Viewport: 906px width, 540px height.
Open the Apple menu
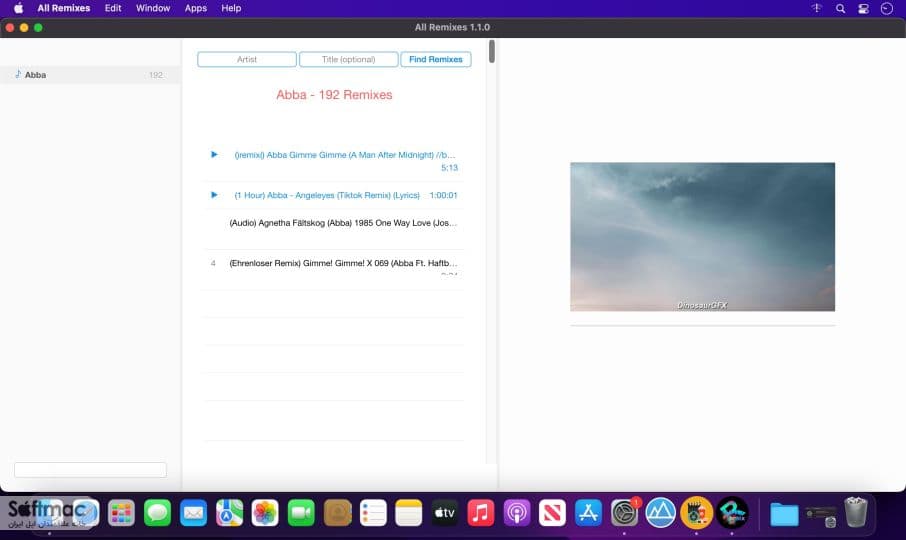18,8
